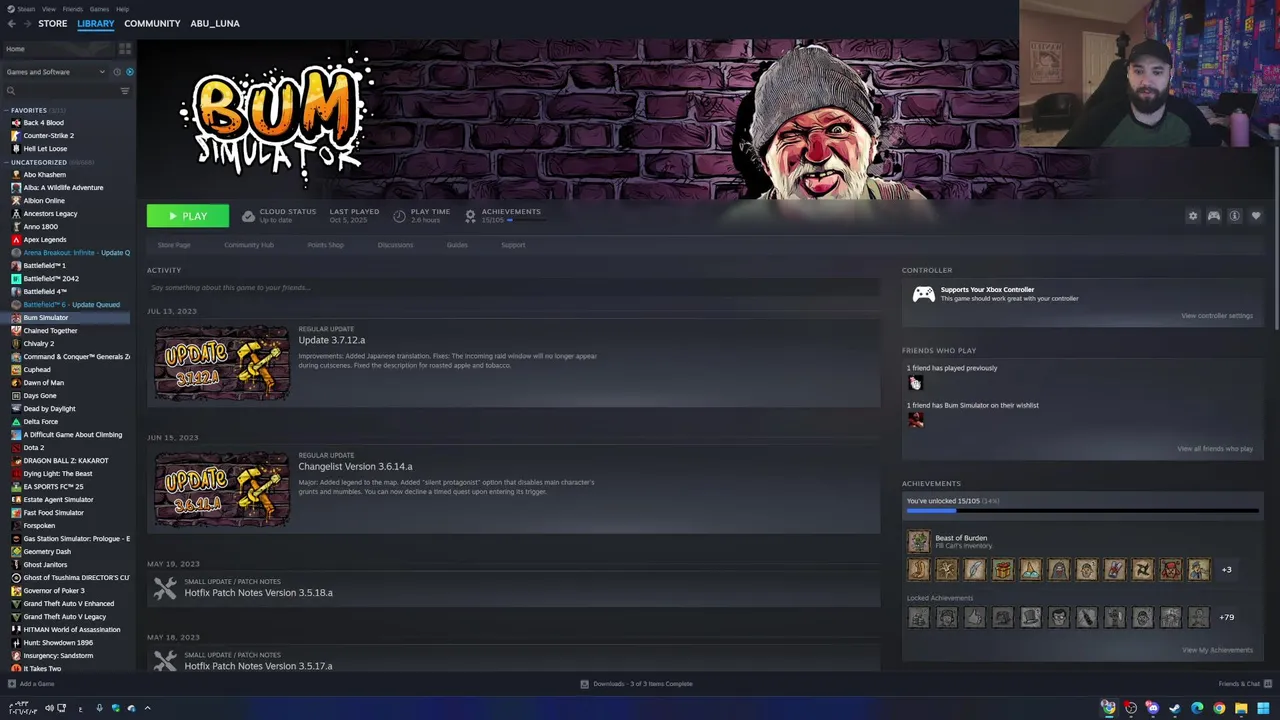Open the Guides link
This screenshot has width=1280, height=720.
[457, 245]
